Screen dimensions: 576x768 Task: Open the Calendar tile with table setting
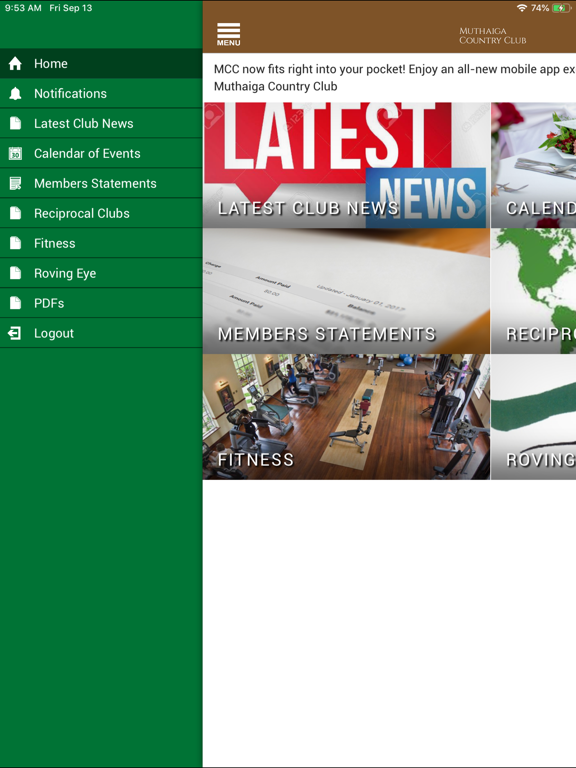coord(533,165)
